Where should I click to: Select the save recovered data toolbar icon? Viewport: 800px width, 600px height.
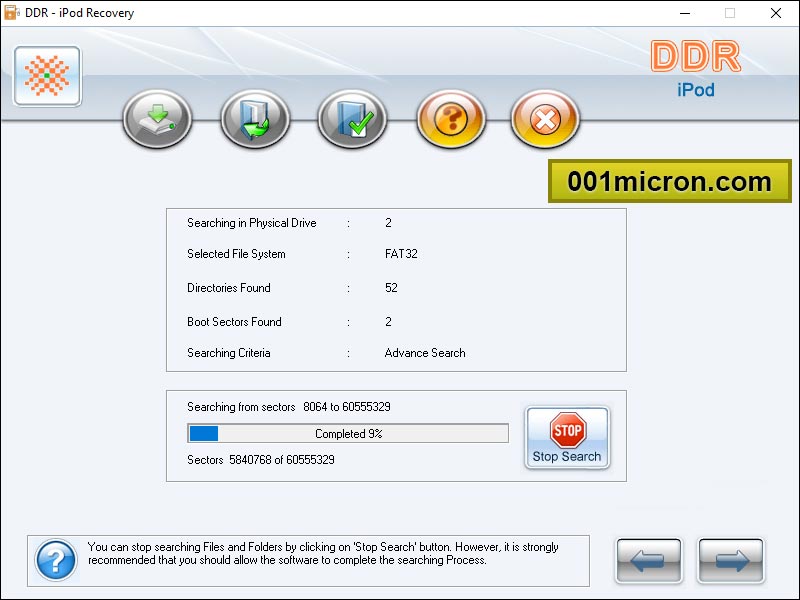(x=156, y=118)
